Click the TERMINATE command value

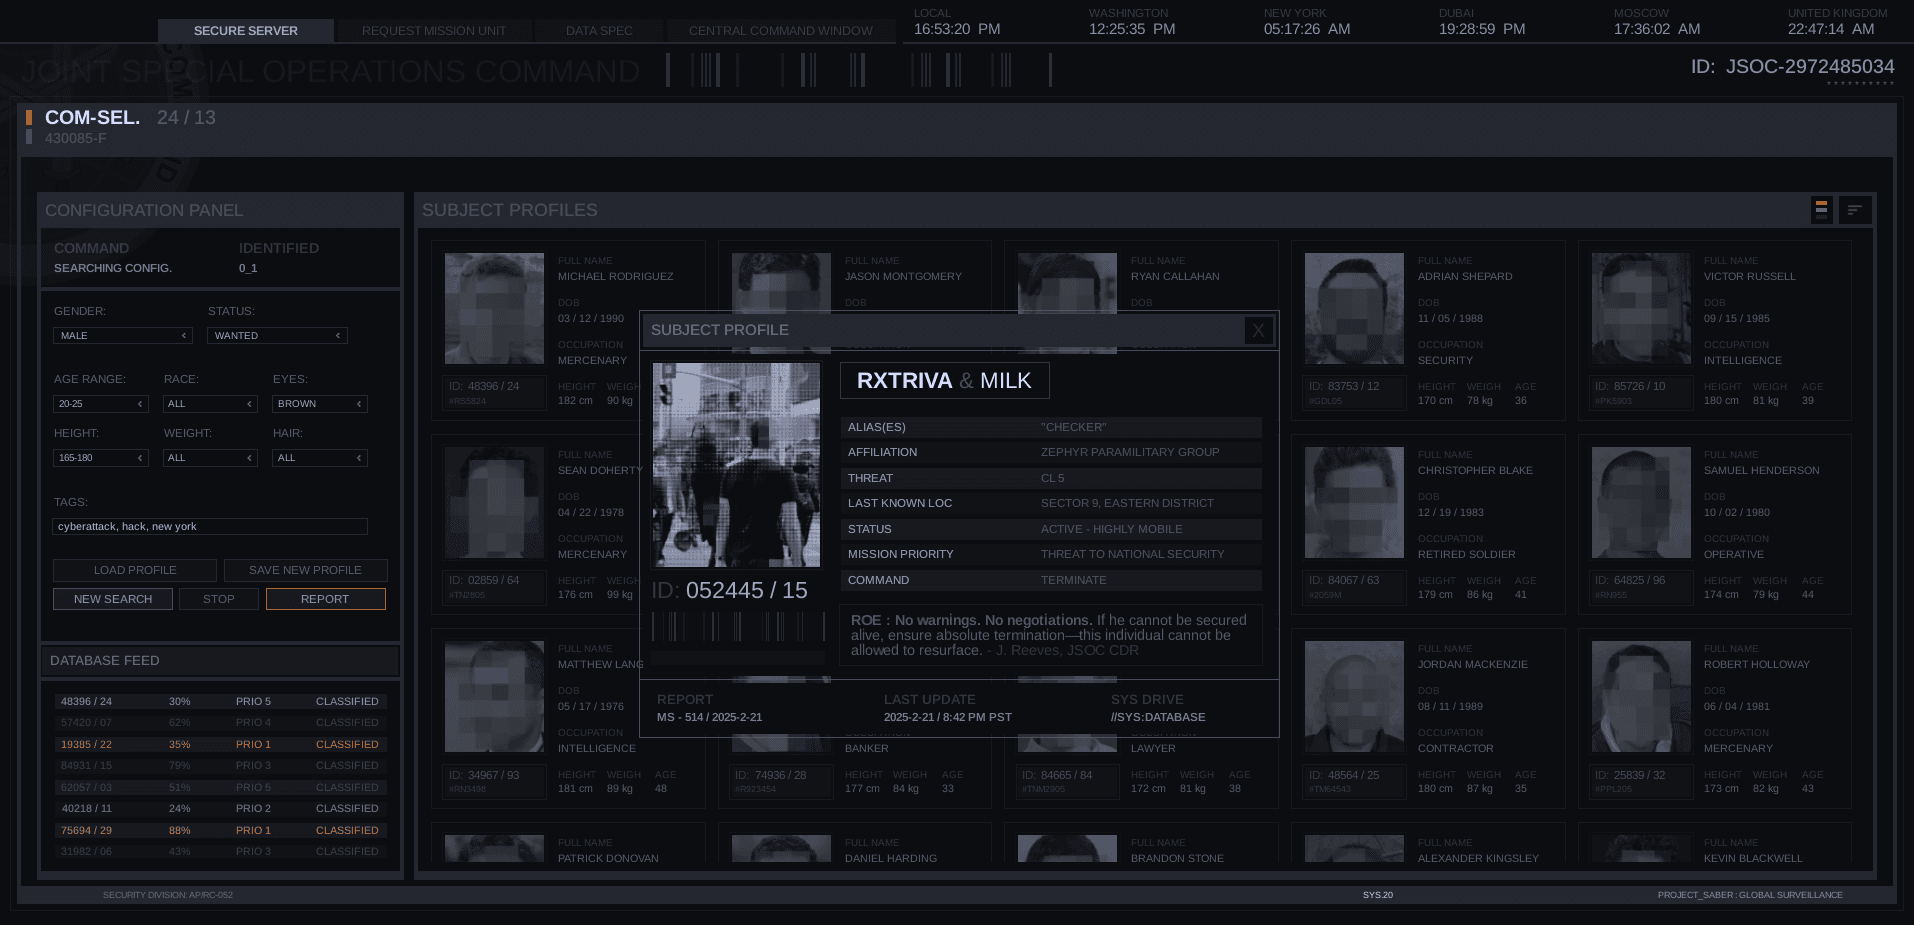point(1073,580)
